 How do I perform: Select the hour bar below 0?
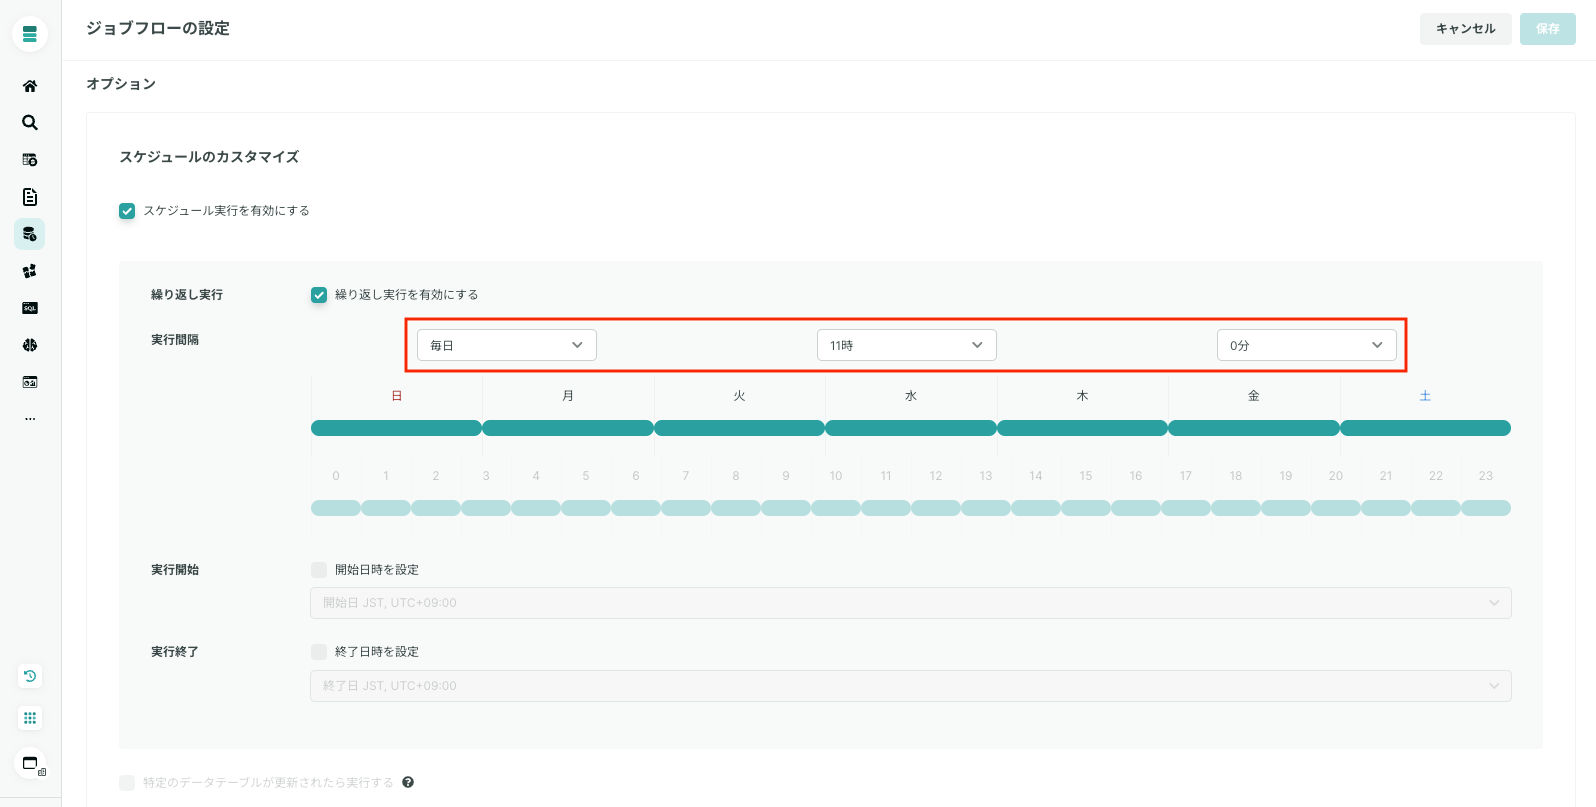pyautogui.click(x=336, y=508)
